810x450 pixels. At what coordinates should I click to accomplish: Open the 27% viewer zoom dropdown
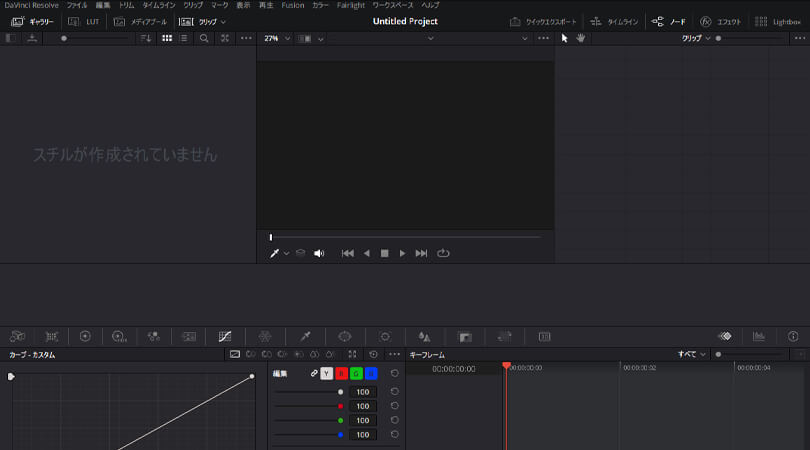277,38
